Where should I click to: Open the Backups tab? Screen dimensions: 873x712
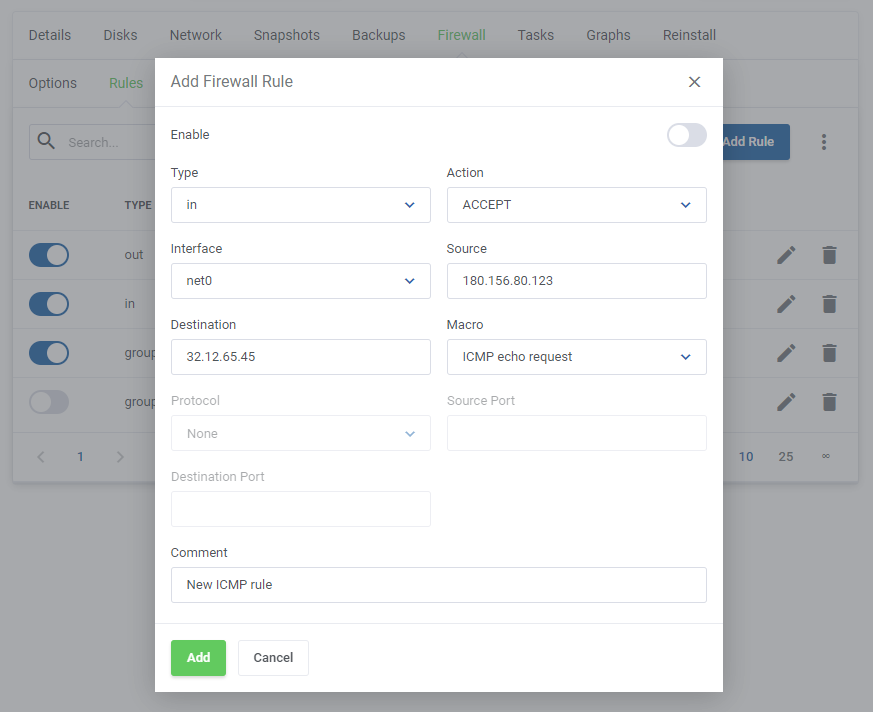pyautogui.click(x=379, y=35)
